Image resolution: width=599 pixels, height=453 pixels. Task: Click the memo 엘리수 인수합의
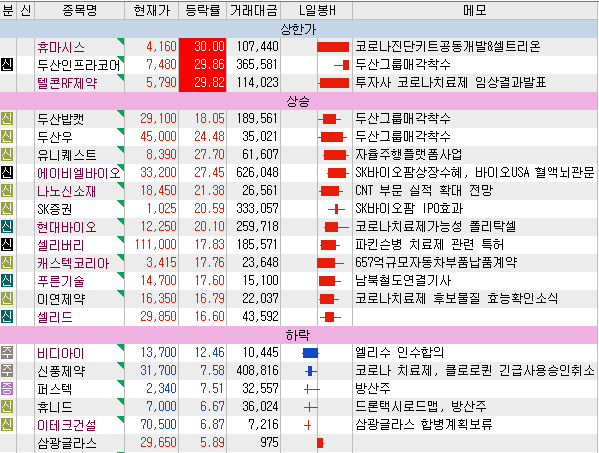(x=399, y=353)
